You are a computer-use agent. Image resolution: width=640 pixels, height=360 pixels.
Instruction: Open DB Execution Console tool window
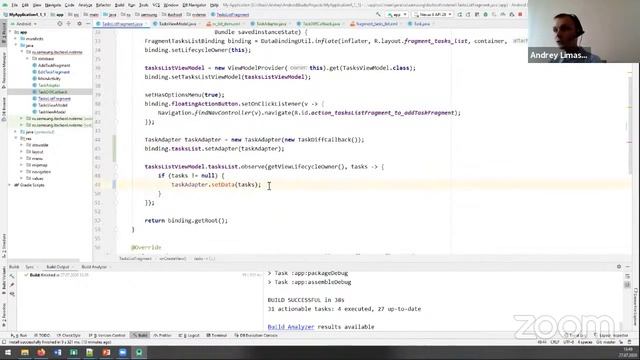click(256, 336)
